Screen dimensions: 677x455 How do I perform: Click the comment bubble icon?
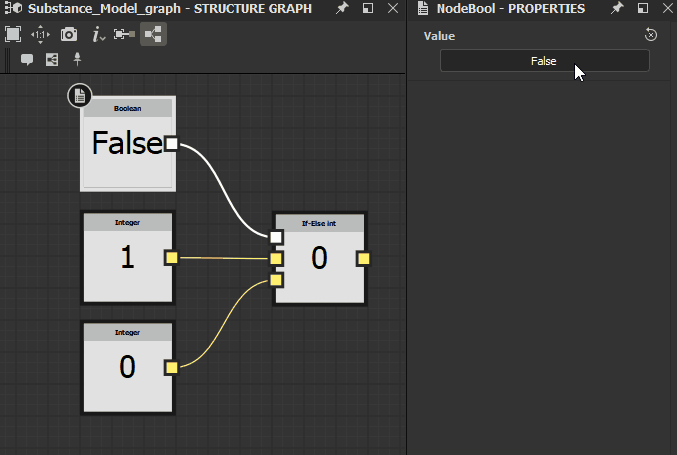pyautogui.click(x=27, y=59)
